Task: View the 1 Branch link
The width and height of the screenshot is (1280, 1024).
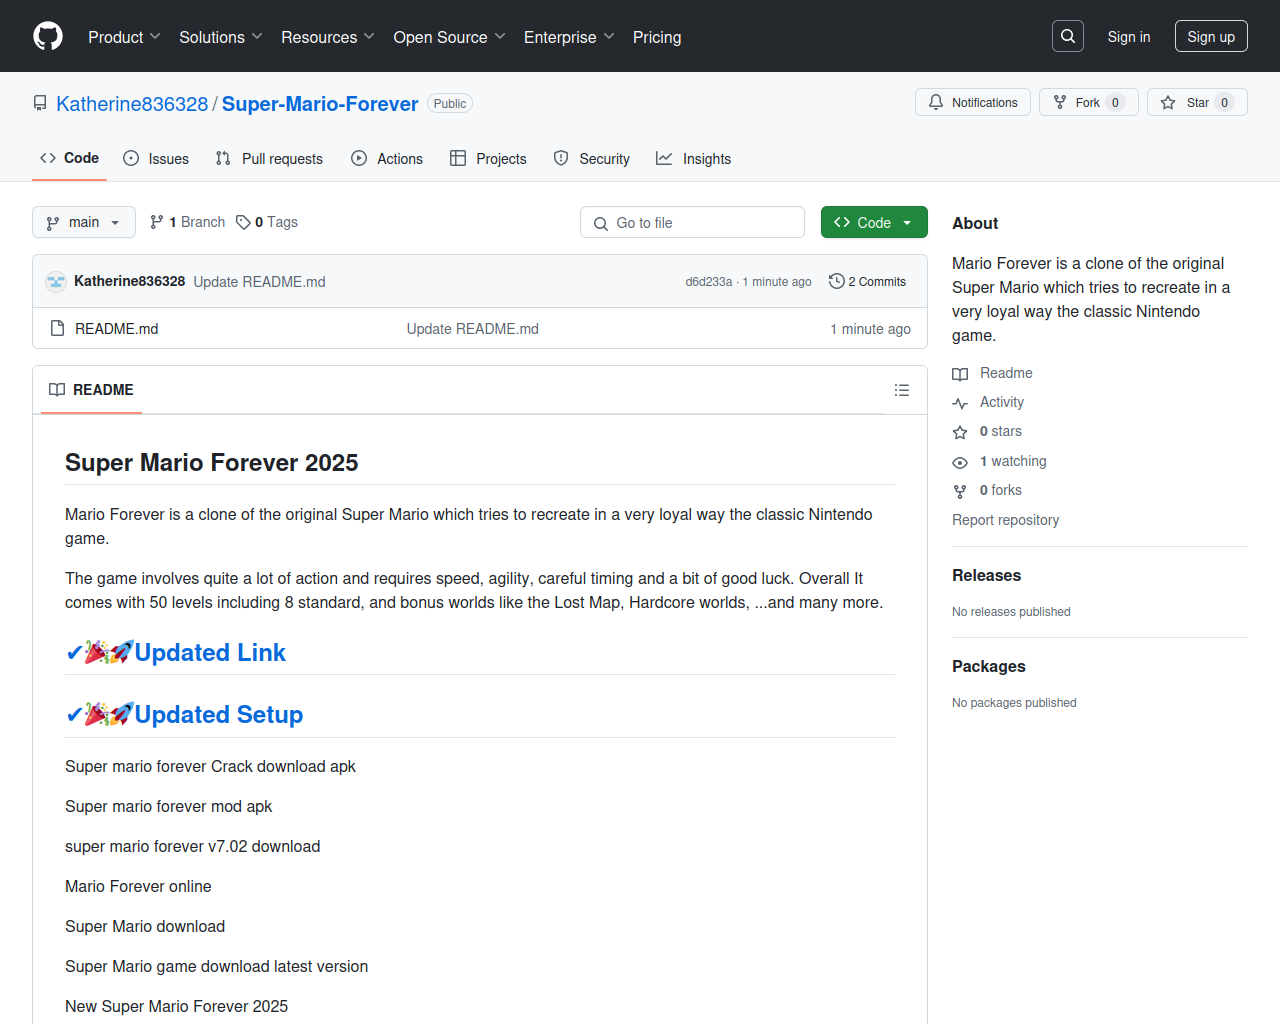Action: (188, 222)
